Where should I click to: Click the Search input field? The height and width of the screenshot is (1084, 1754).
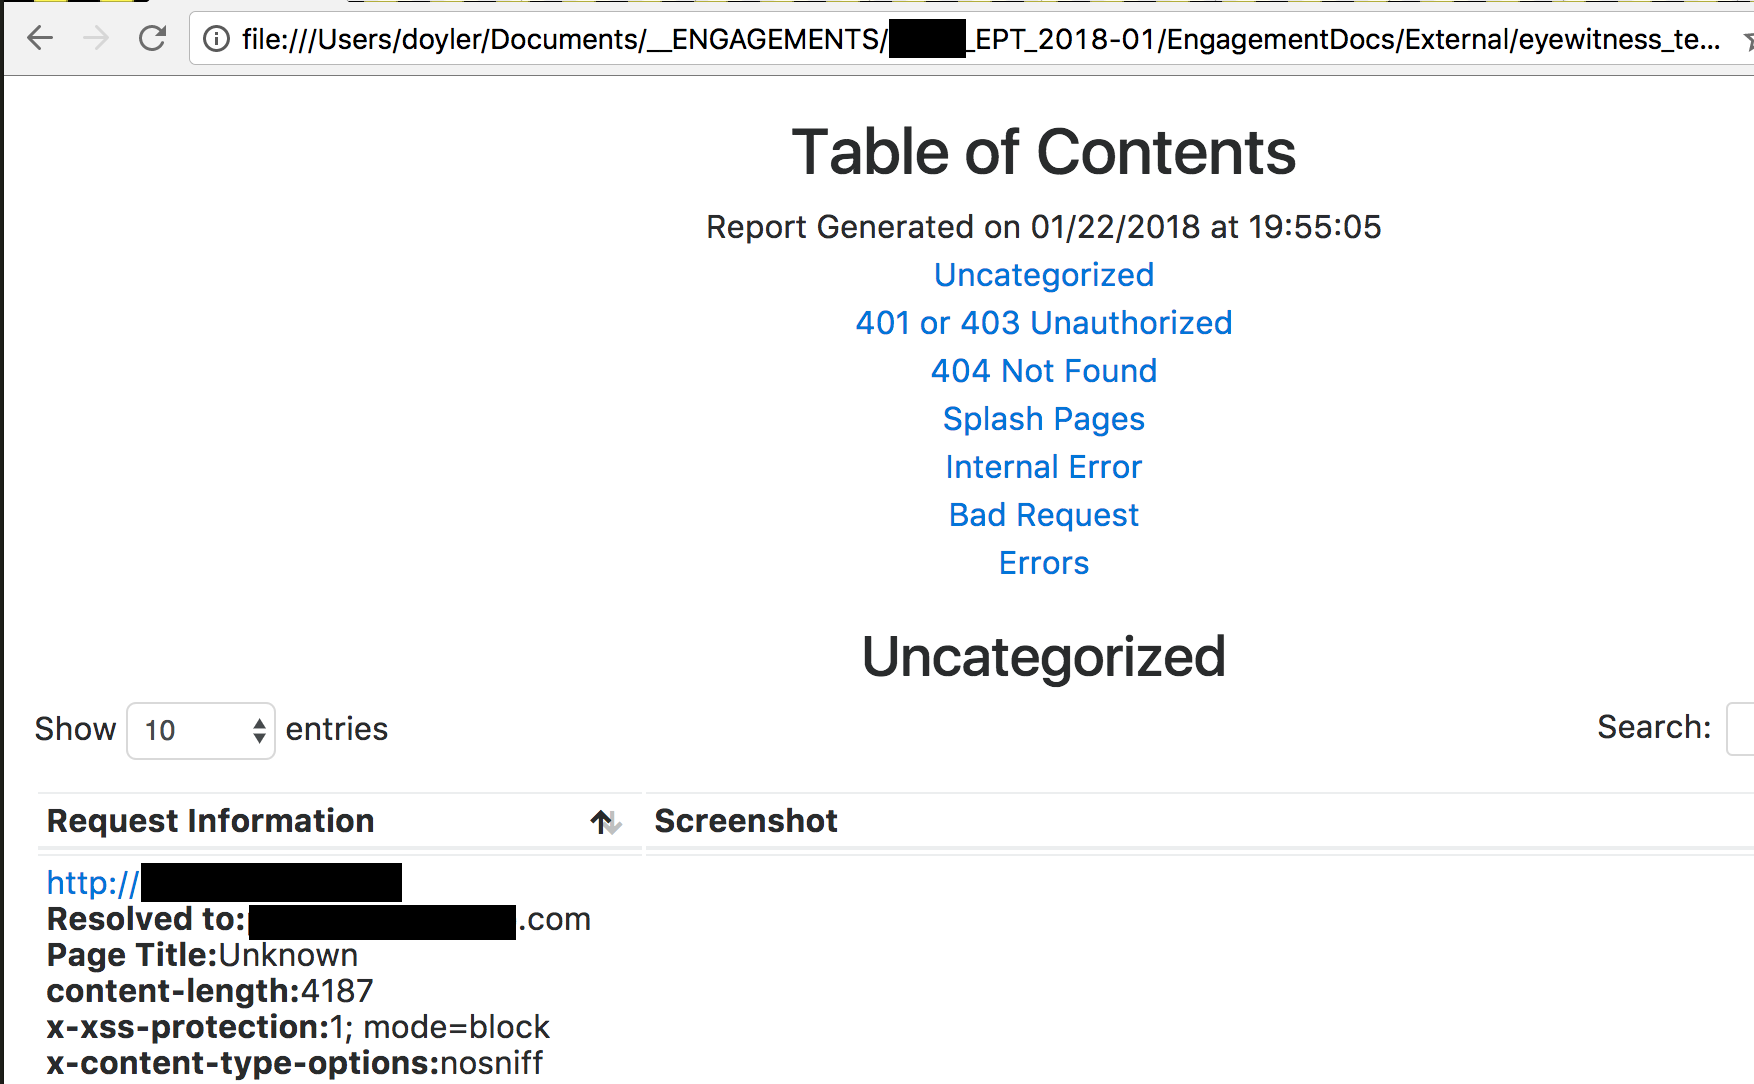pos(1741,729)
